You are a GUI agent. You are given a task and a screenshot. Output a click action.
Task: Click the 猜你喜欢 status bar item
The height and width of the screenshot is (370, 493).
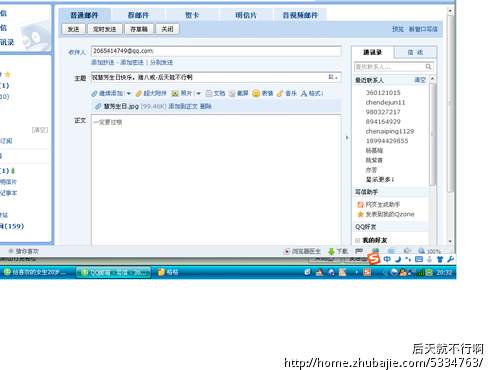pos(24,251)
